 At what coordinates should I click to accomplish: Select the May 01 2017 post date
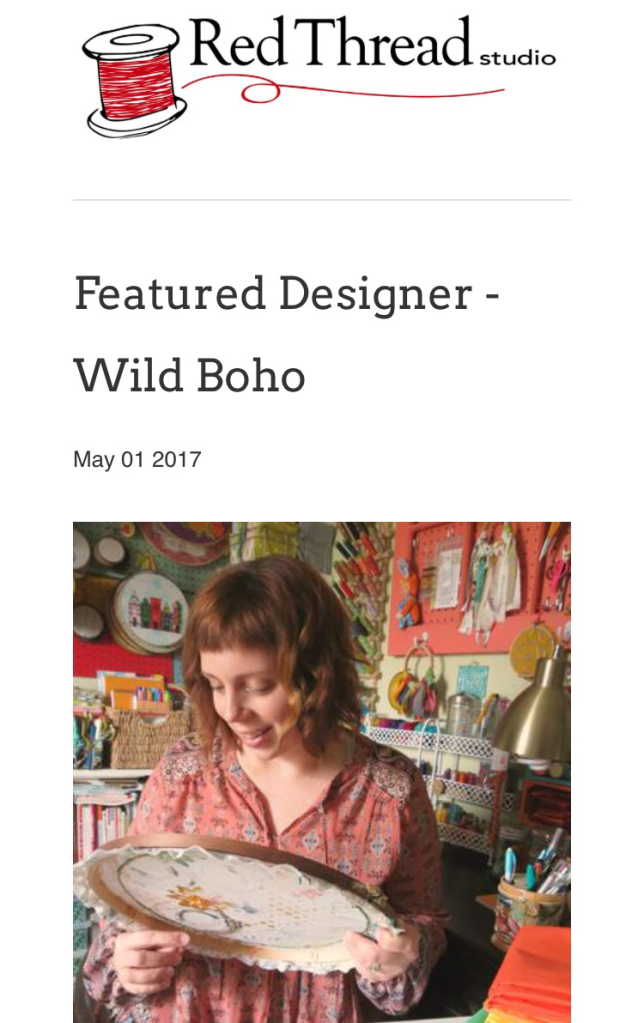click(137, 460)
